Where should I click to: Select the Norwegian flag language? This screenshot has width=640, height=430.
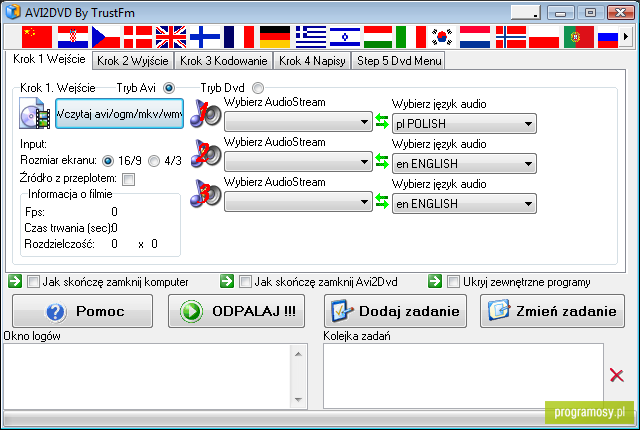tap(511, 37)
